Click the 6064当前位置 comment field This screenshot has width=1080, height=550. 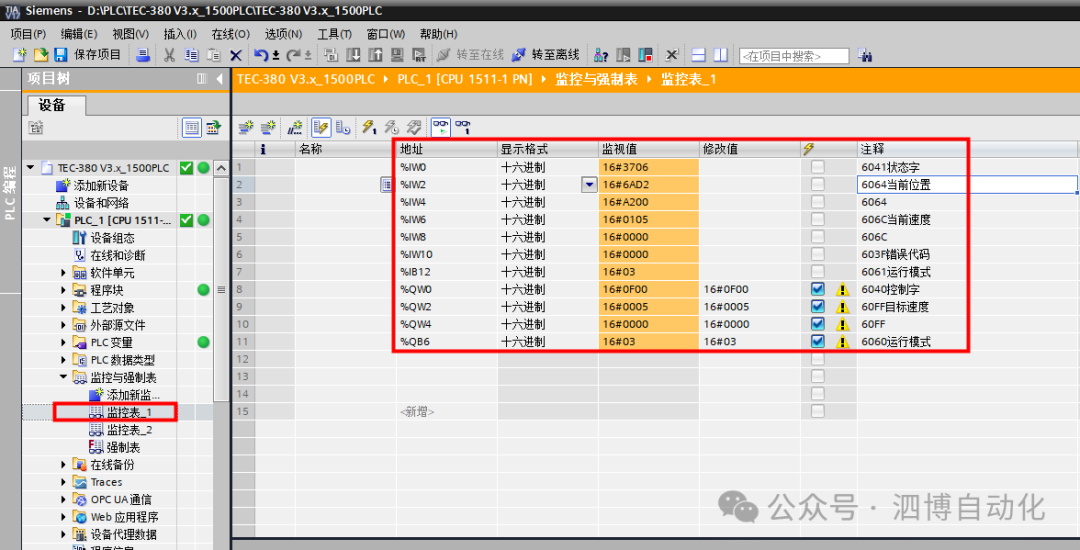point(967,184)
